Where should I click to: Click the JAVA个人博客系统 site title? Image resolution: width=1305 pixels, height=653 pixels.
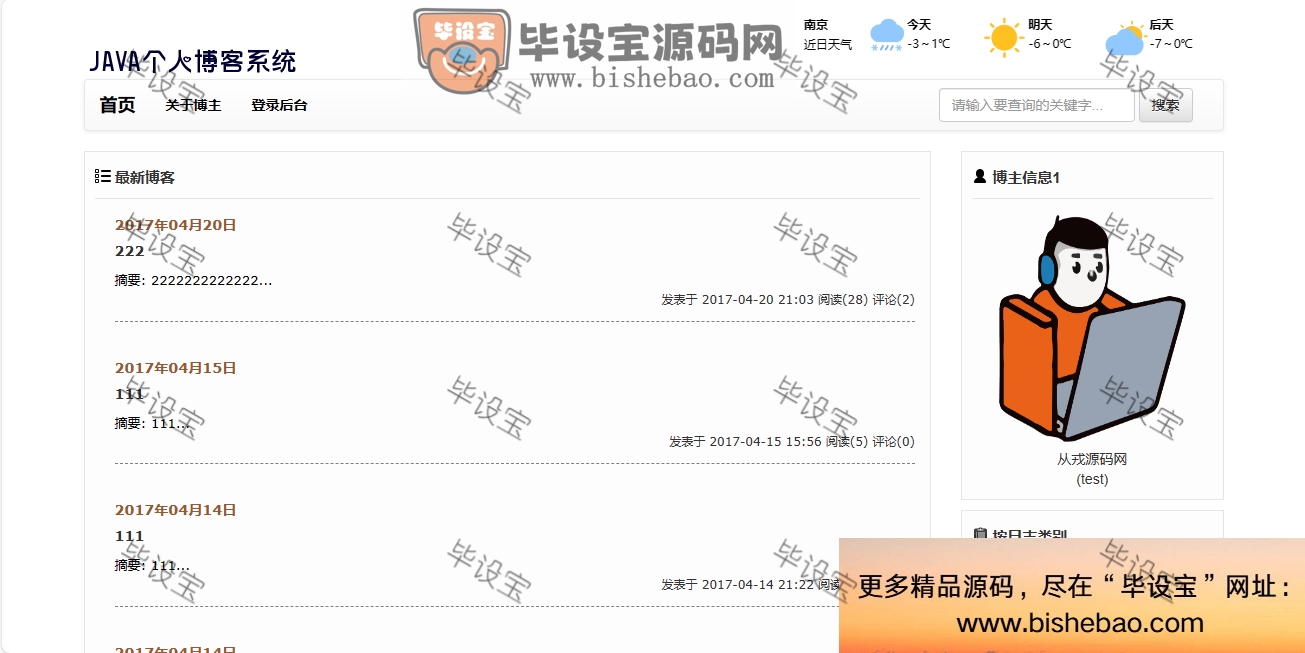point(193,61)
